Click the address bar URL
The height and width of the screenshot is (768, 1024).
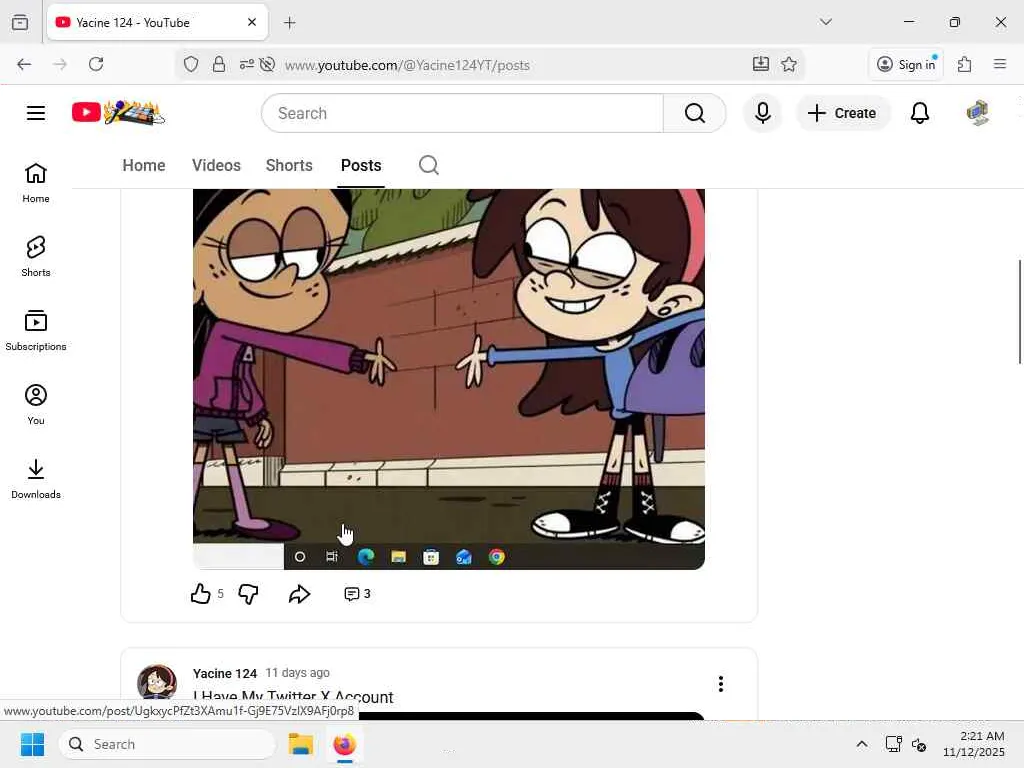(407, 65)
